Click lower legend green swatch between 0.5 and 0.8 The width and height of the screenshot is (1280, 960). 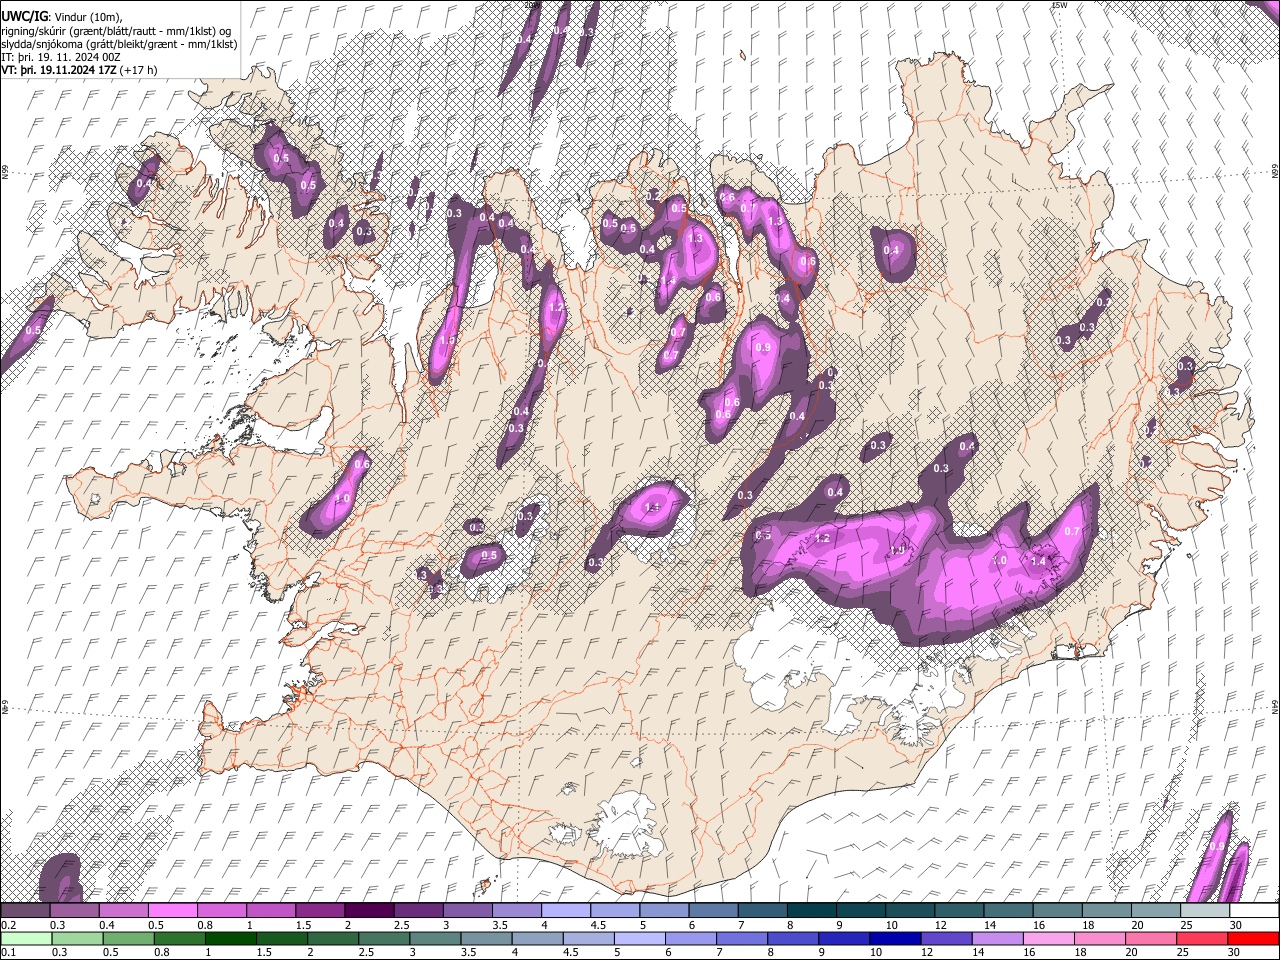pyautogui.click(x=128, y=938)
